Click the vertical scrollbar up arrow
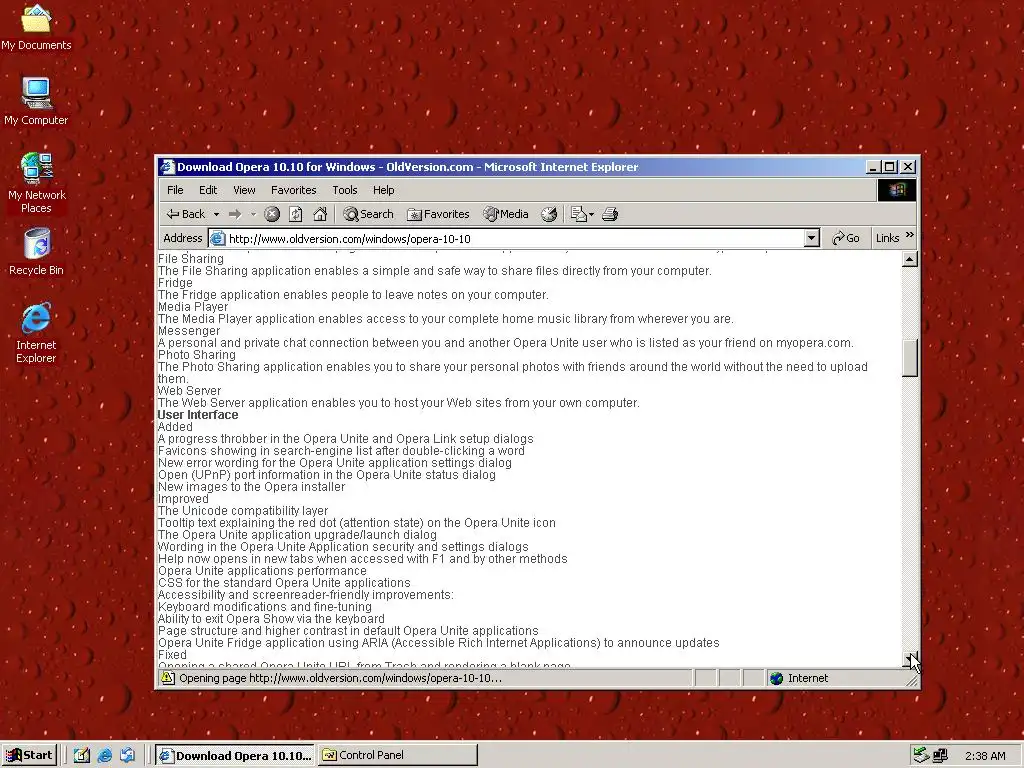 click(910, 259)
